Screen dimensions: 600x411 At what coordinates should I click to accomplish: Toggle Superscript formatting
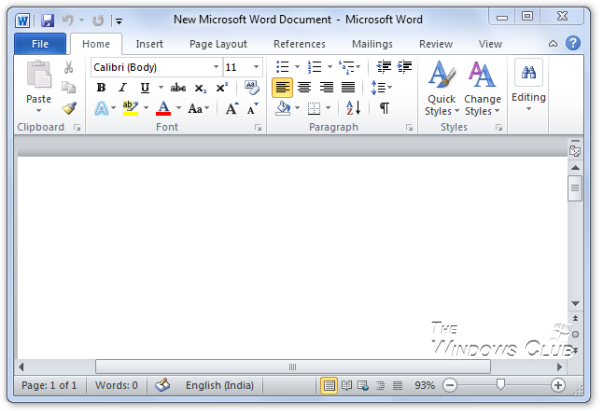[222, 88]
